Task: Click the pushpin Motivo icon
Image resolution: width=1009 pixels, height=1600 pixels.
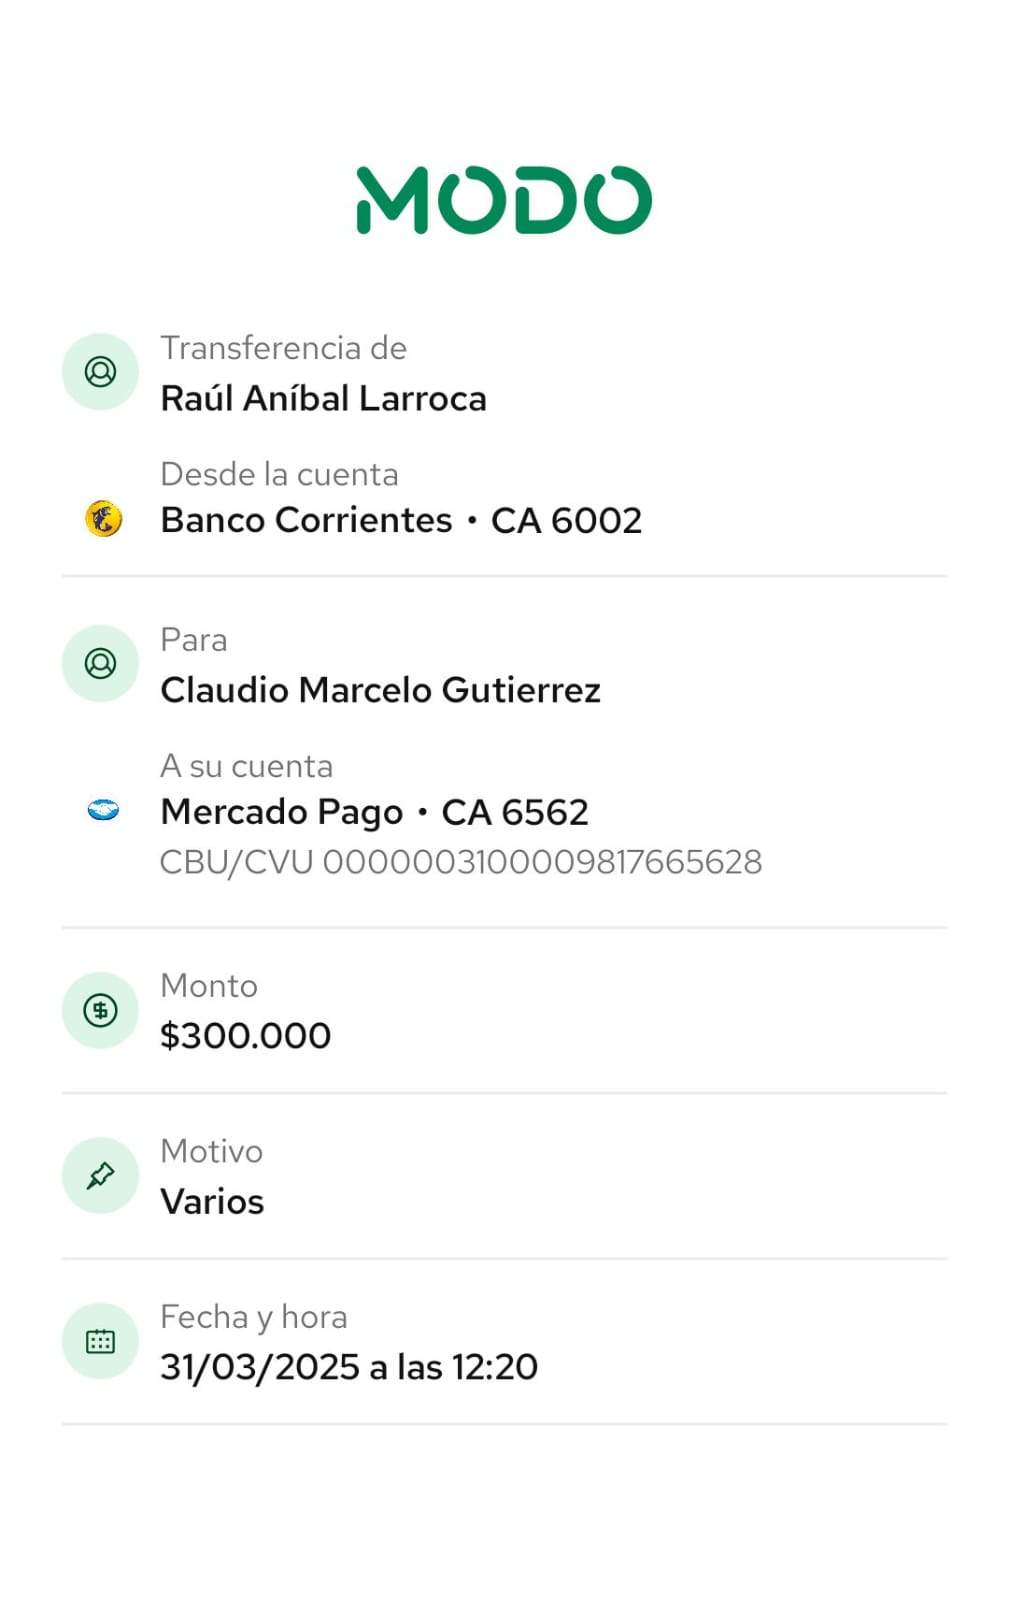Action: (100, 1176)
